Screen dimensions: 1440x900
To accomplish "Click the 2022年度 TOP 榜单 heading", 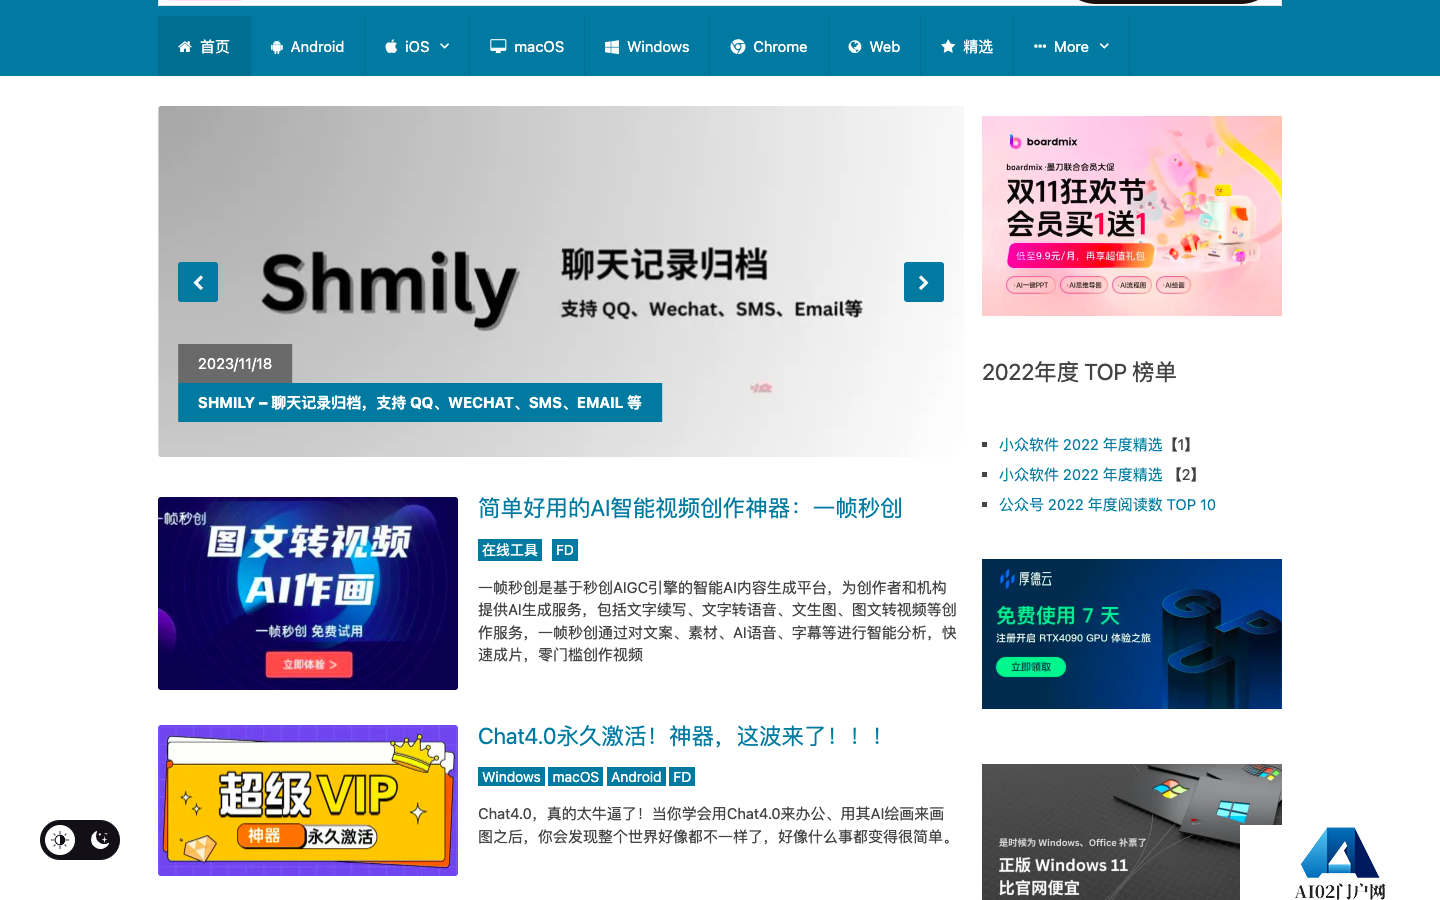I will click(1079, 372).
